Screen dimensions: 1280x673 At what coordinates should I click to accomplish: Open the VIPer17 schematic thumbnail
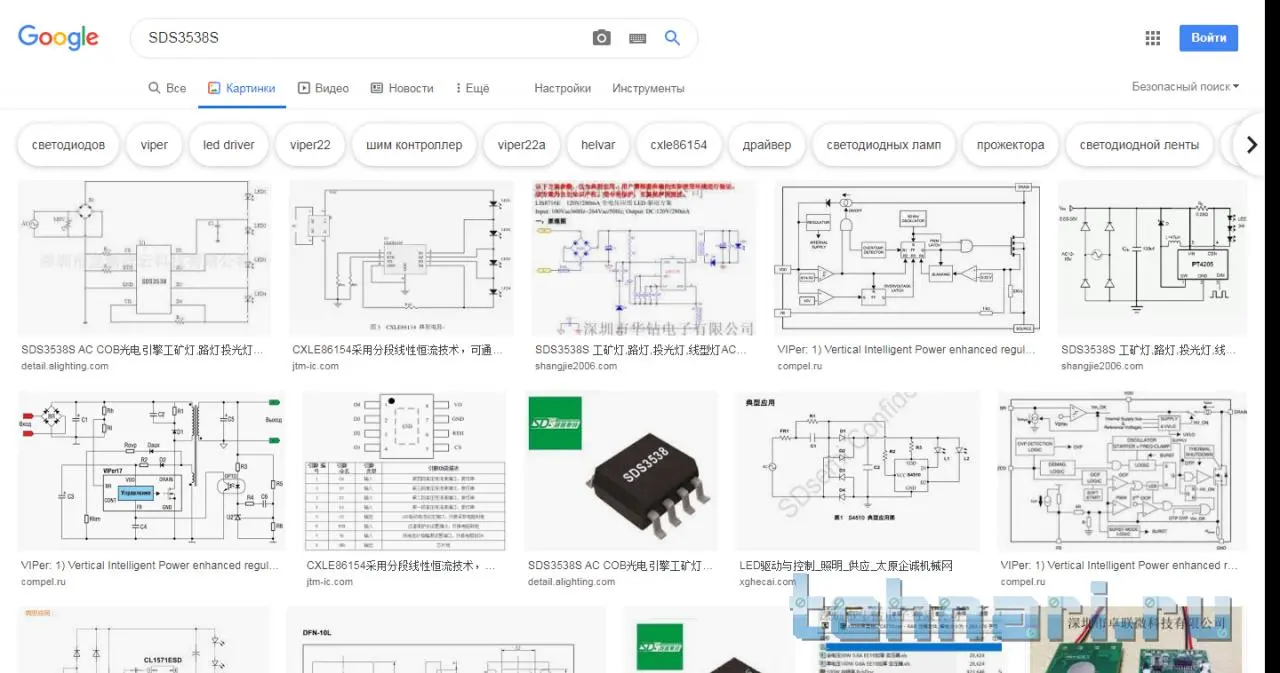coord(151,471)
